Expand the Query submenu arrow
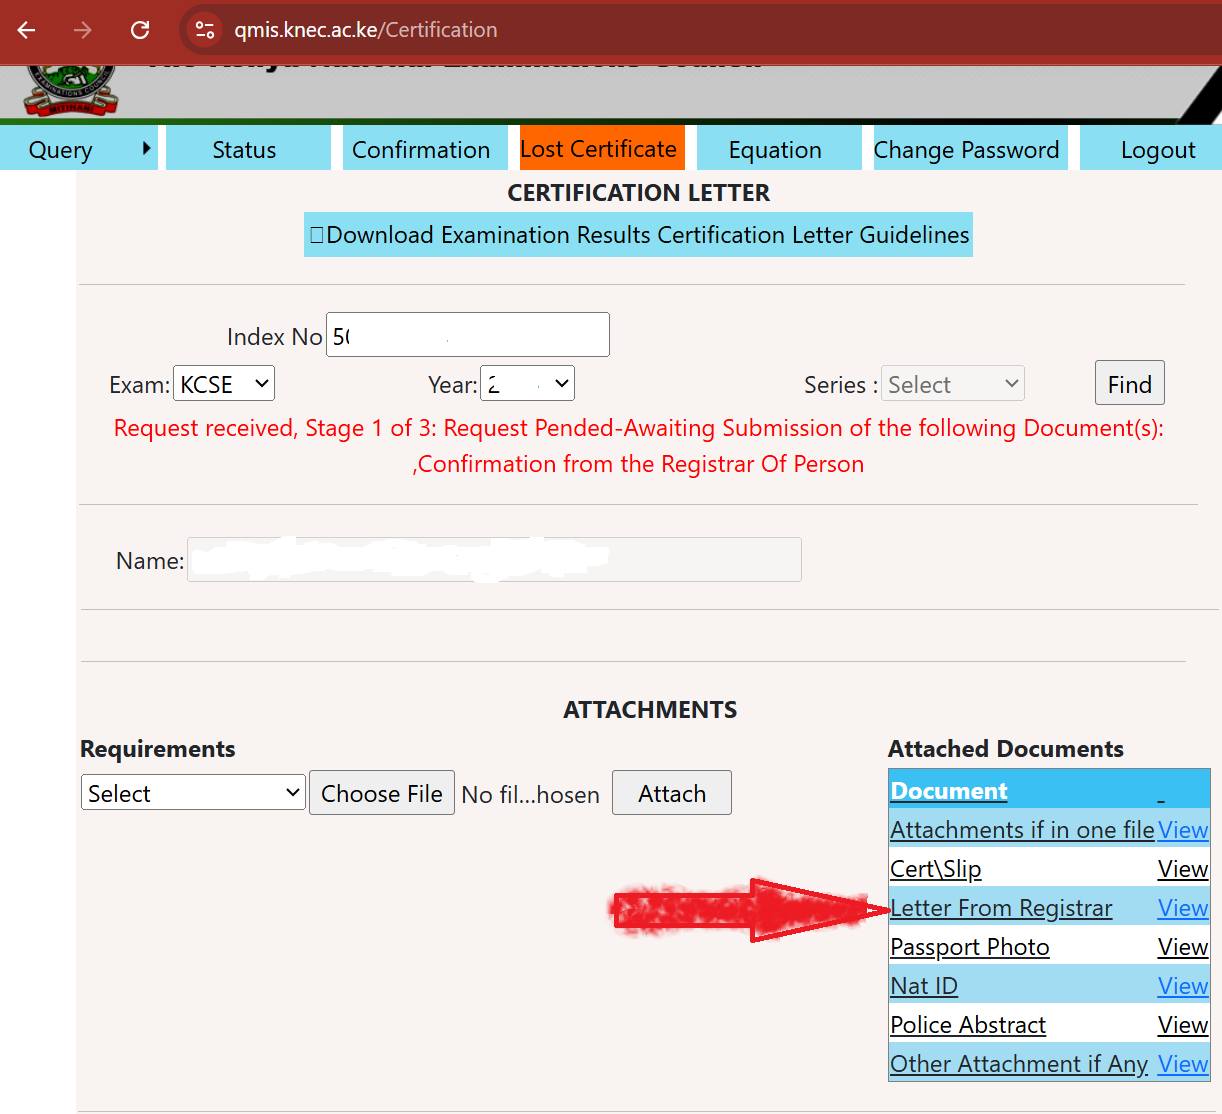 146,148
